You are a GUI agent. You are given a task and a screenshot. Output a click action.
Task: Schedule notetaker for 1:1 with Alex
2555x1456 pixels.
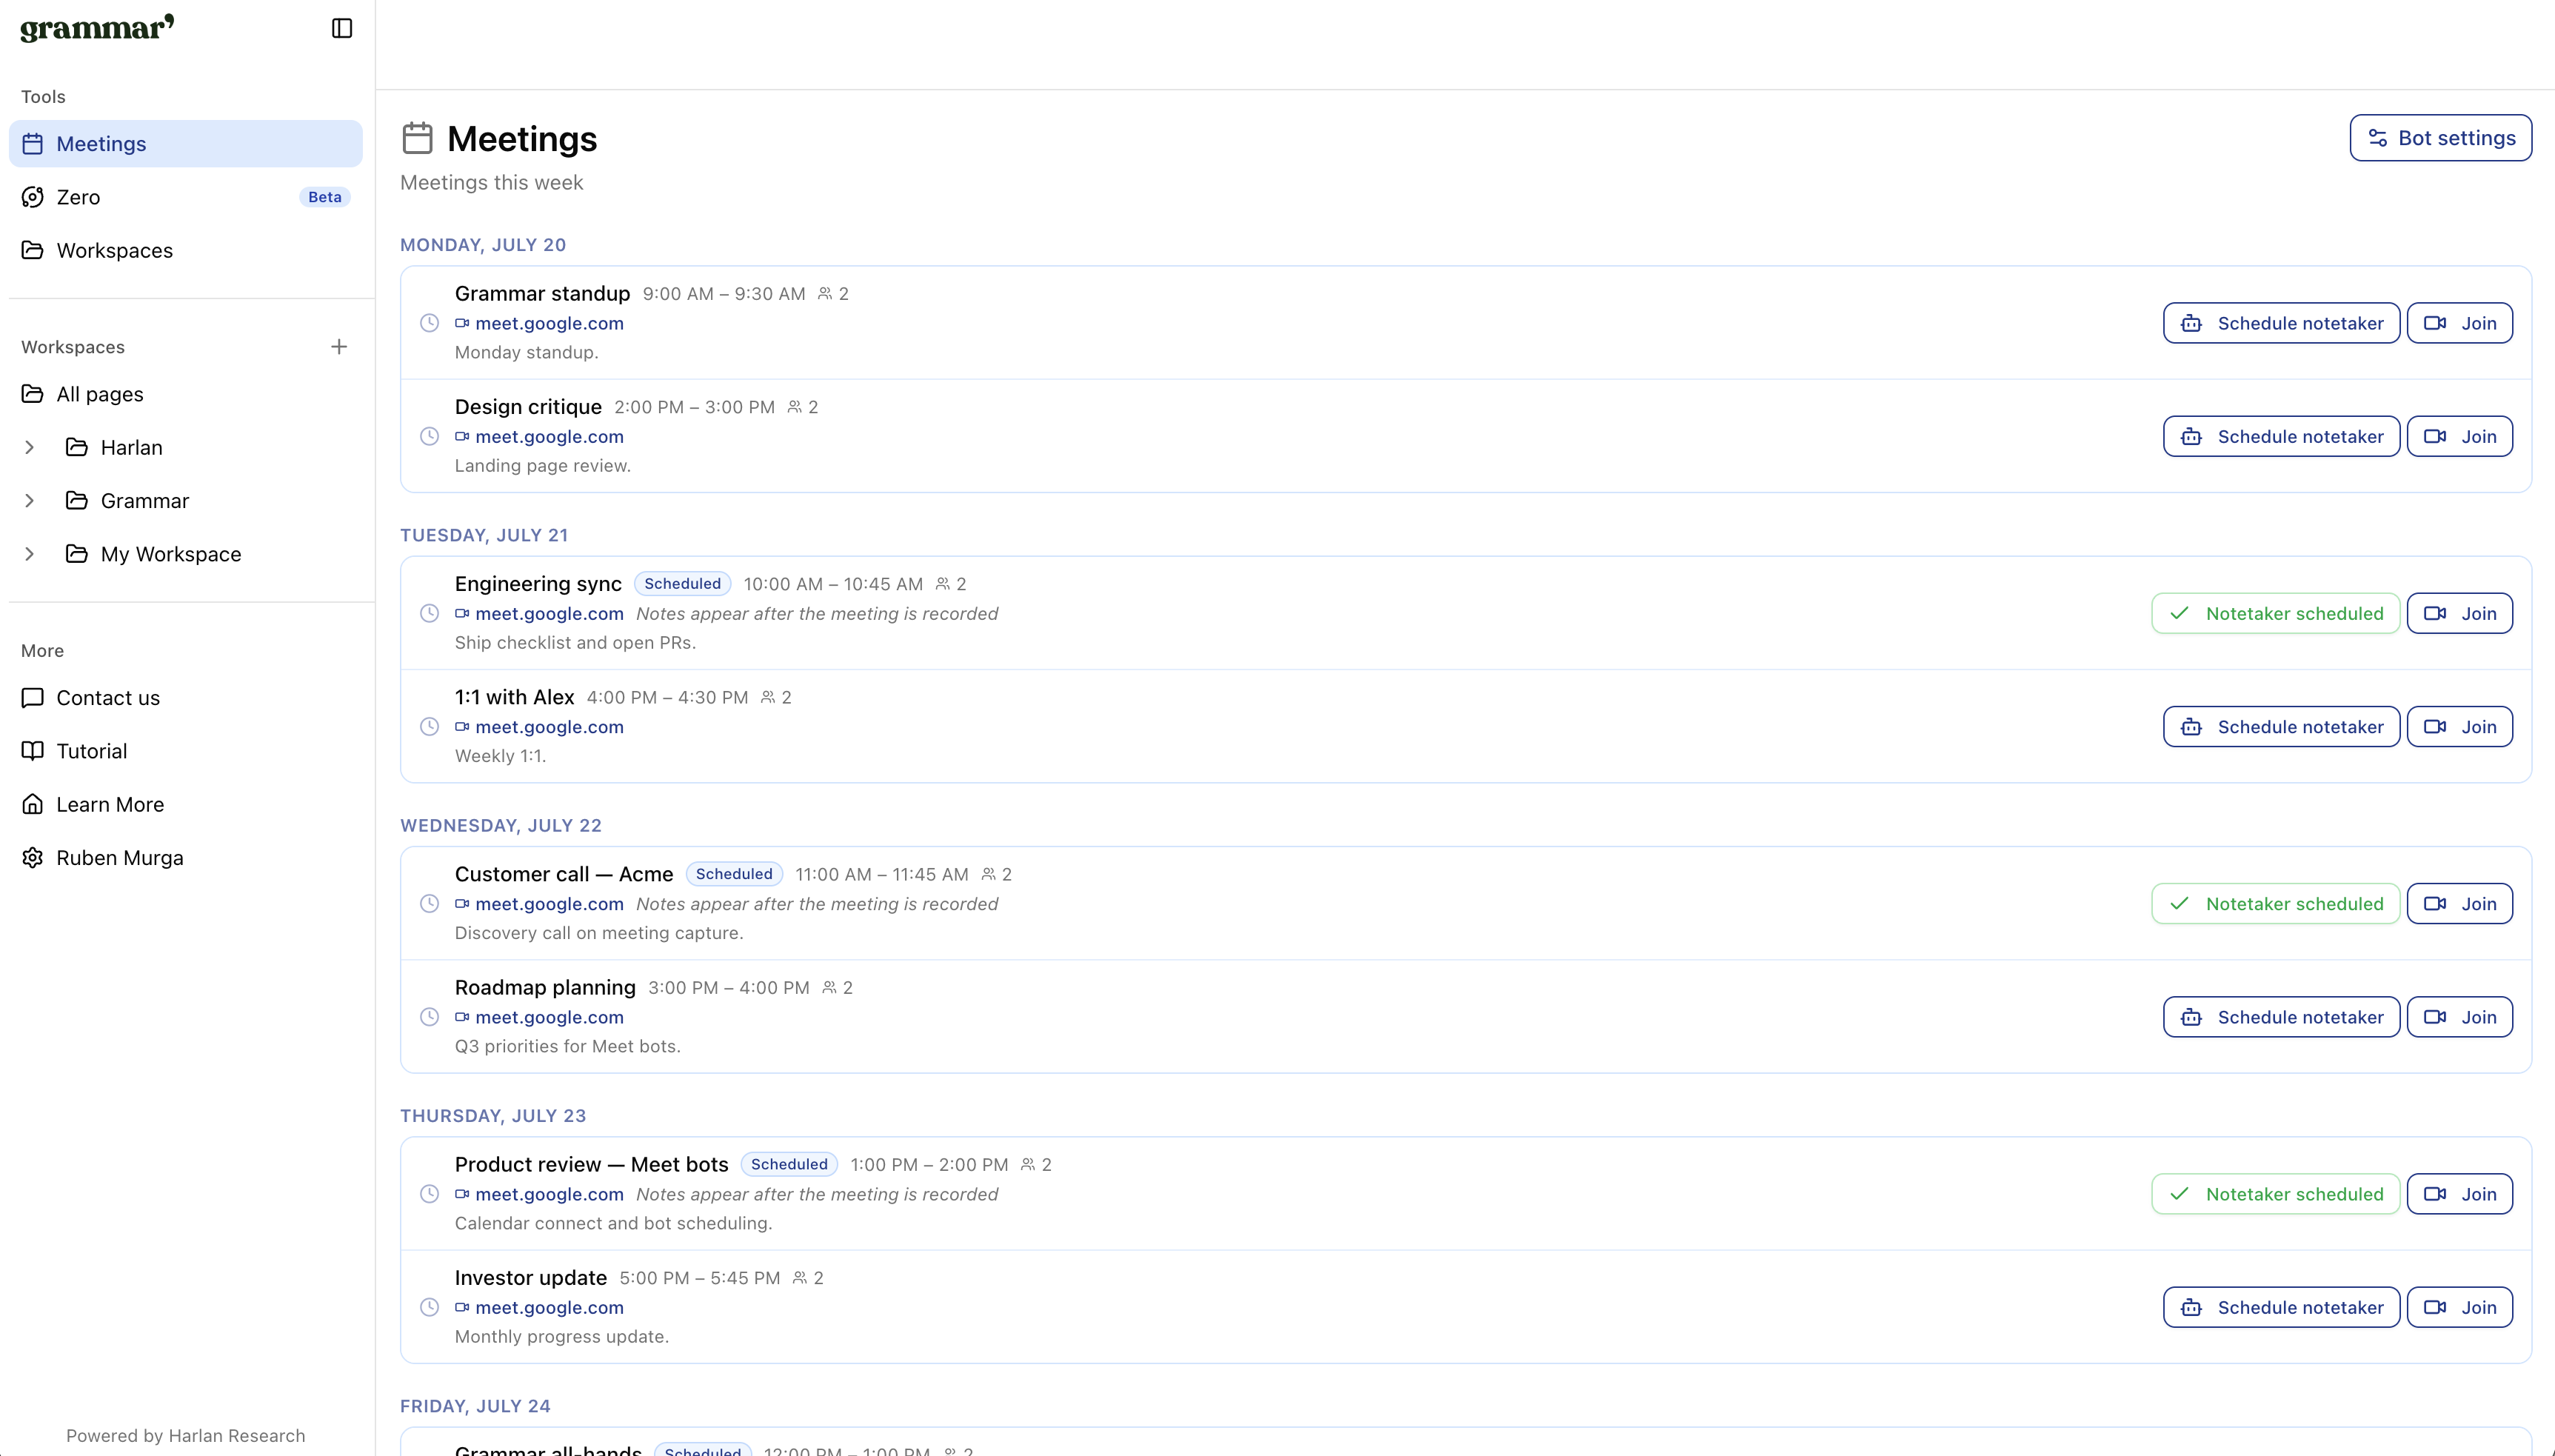coord(2281,727)
